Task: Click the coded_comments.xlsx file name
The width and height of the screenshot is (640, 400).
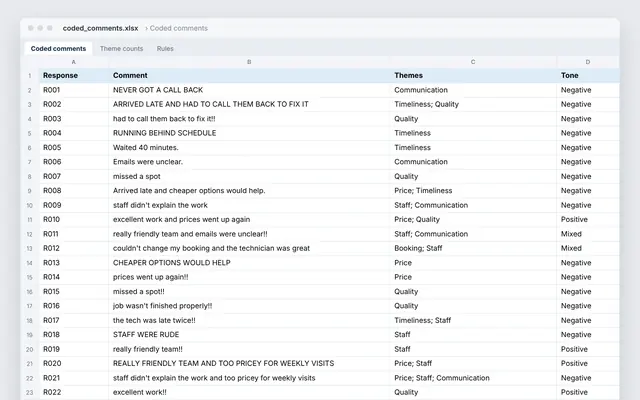Action: point(100,28)
